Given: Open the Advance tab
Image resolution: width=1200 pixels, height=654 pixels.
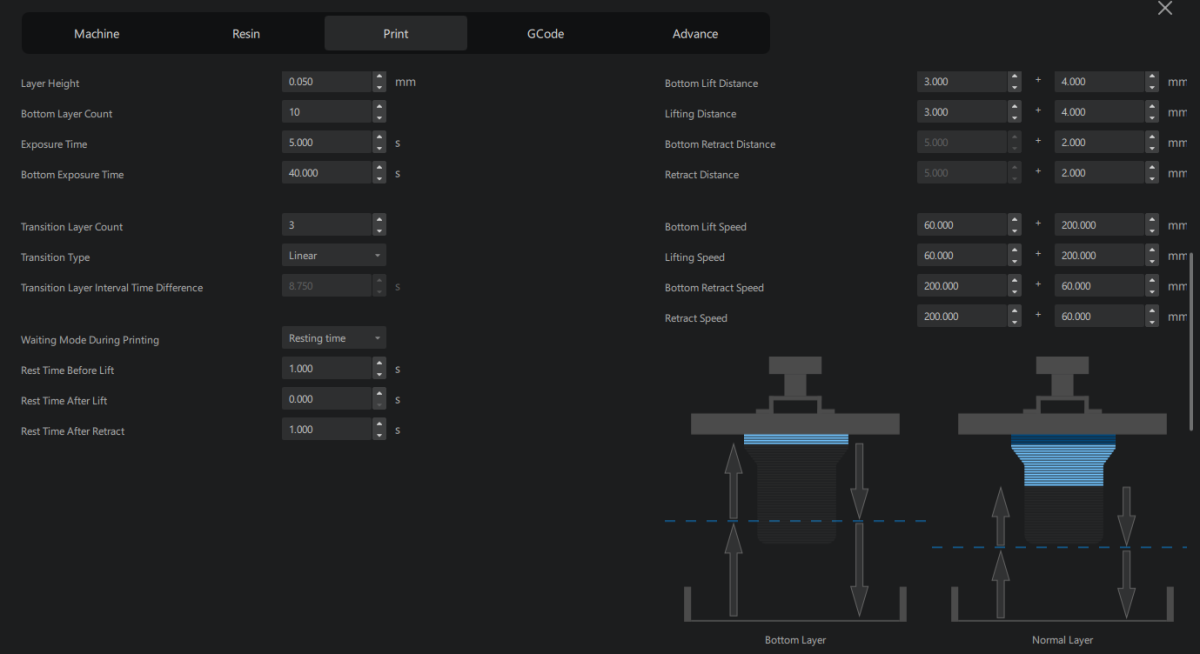Looking at the screenshot, I should pyautogui.click(x=695, y=34).
